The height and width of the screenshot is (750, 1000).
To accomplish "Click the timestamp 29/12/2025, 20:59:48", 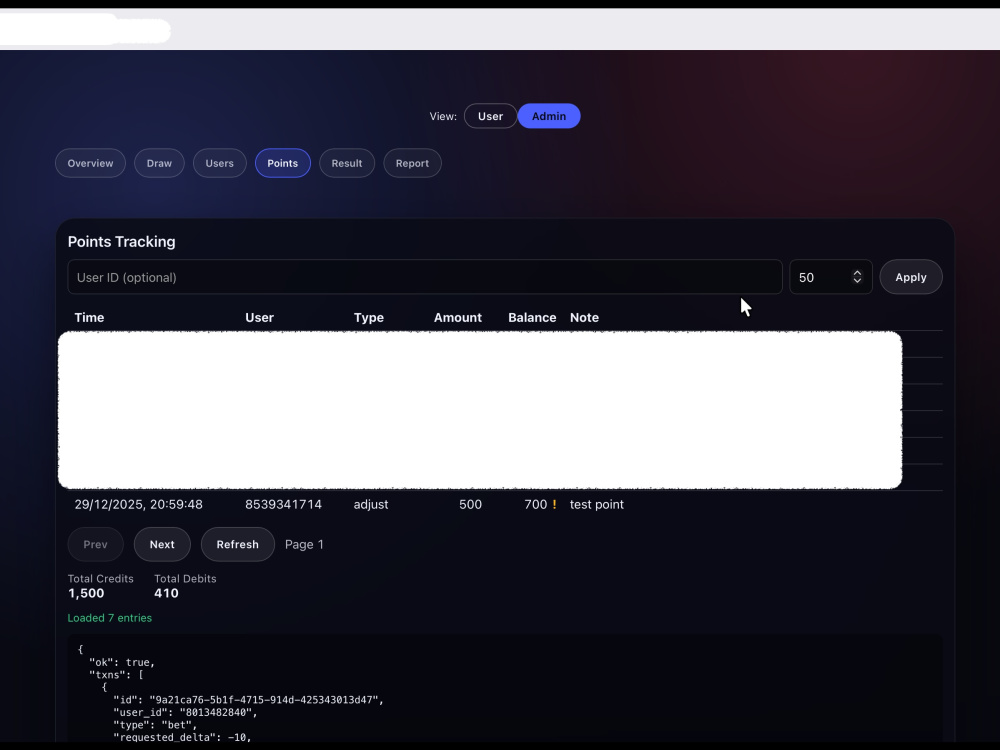I will (x=138, y=504).
